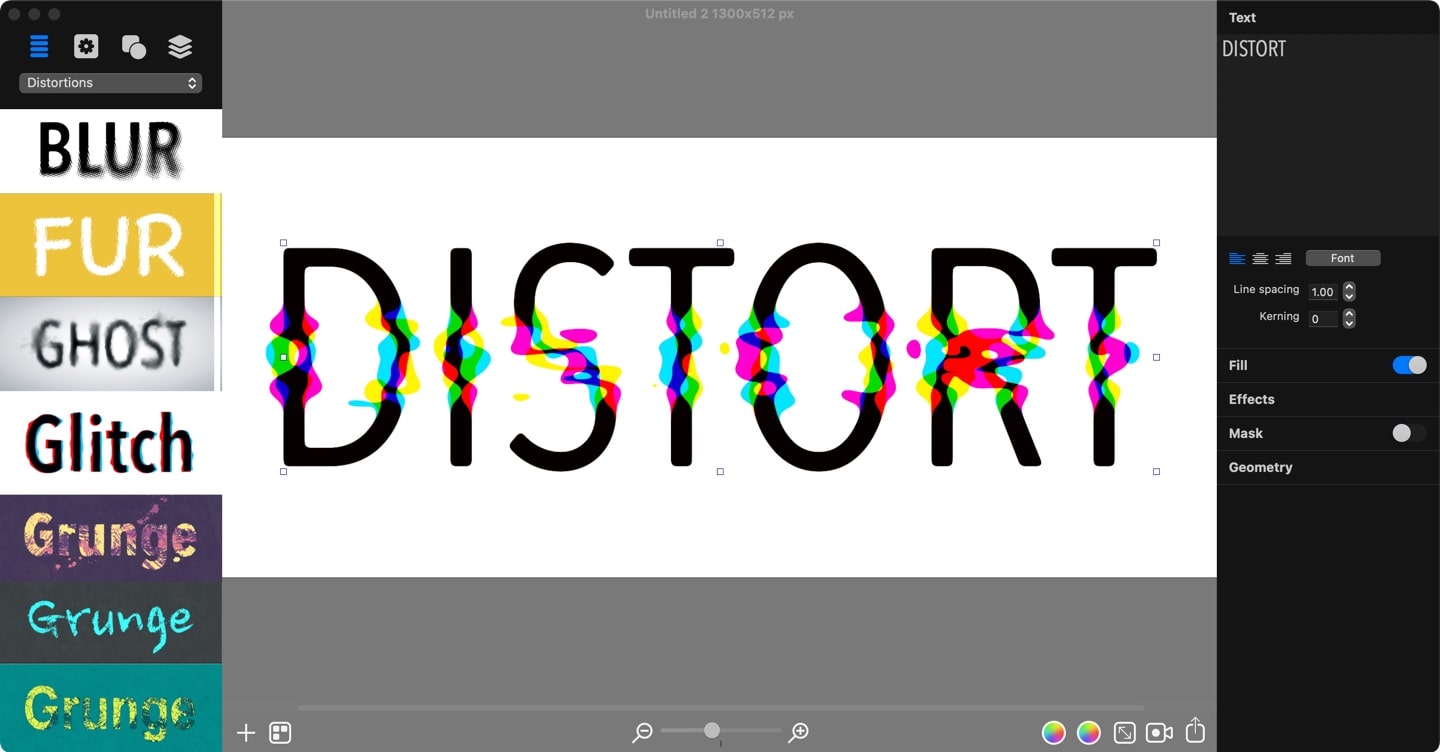Click the Kerning value field

pos(1323,319)
